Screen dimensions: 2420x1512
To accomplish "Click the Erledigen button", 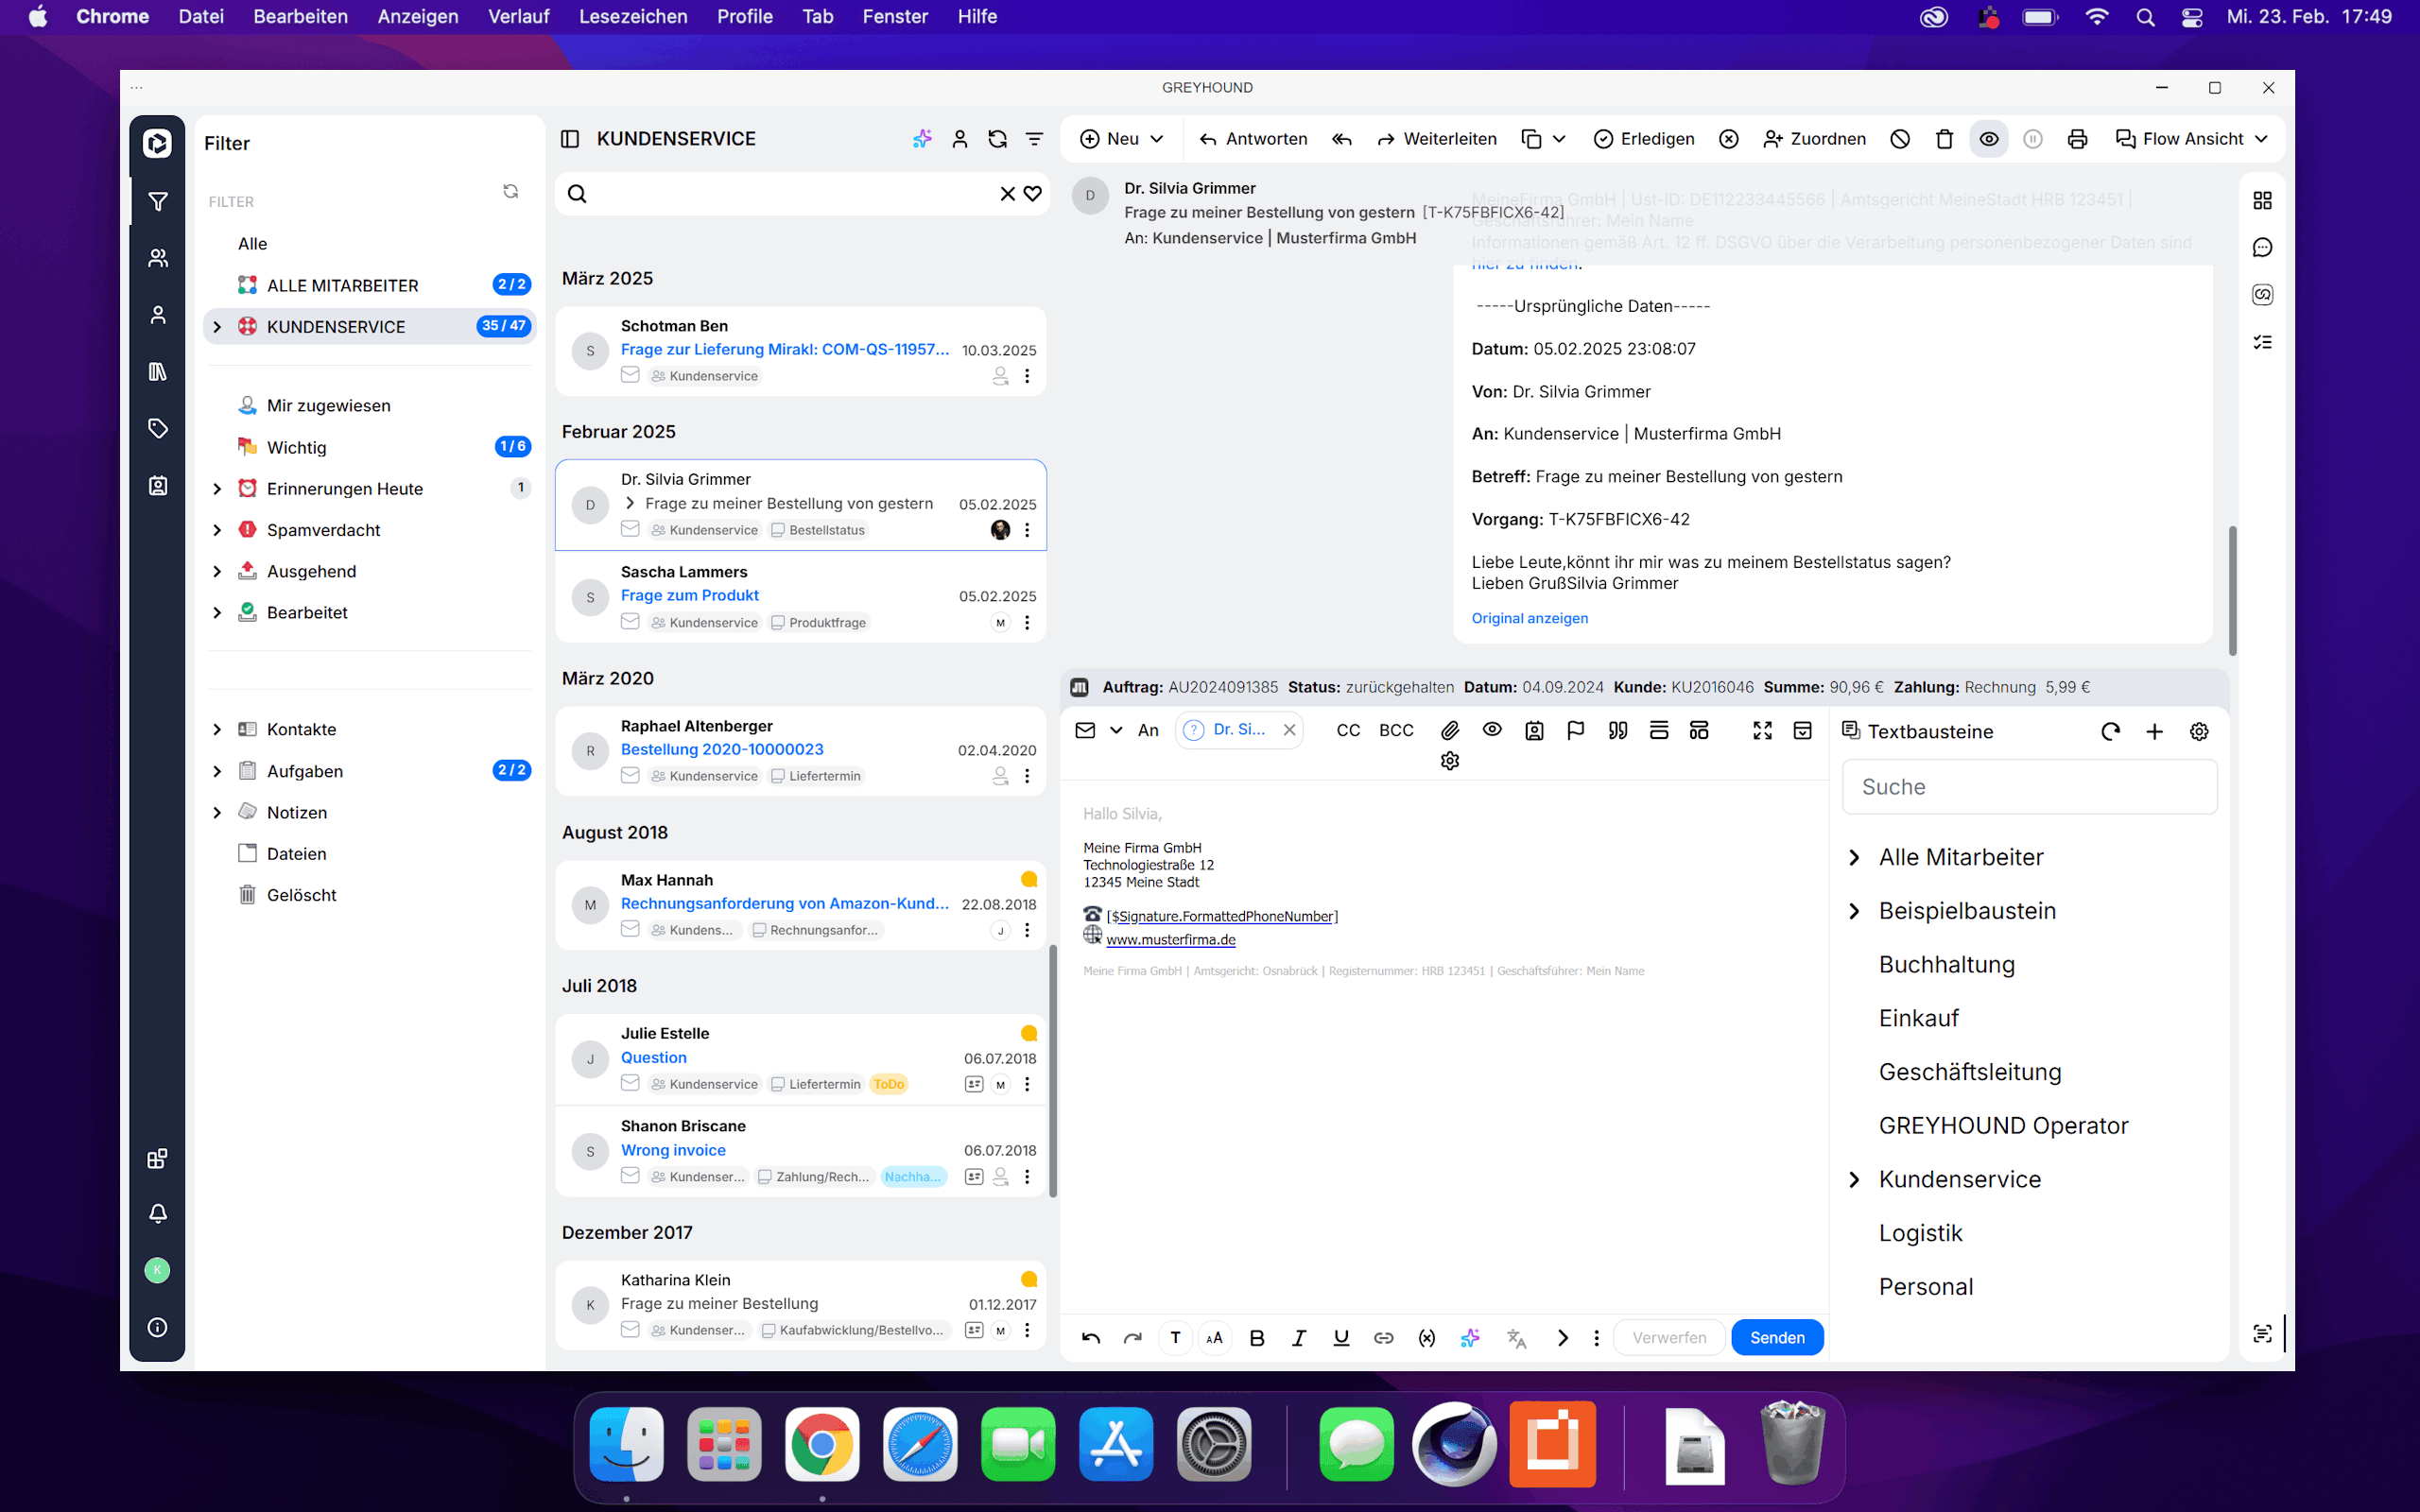I will coord(1644,139).
